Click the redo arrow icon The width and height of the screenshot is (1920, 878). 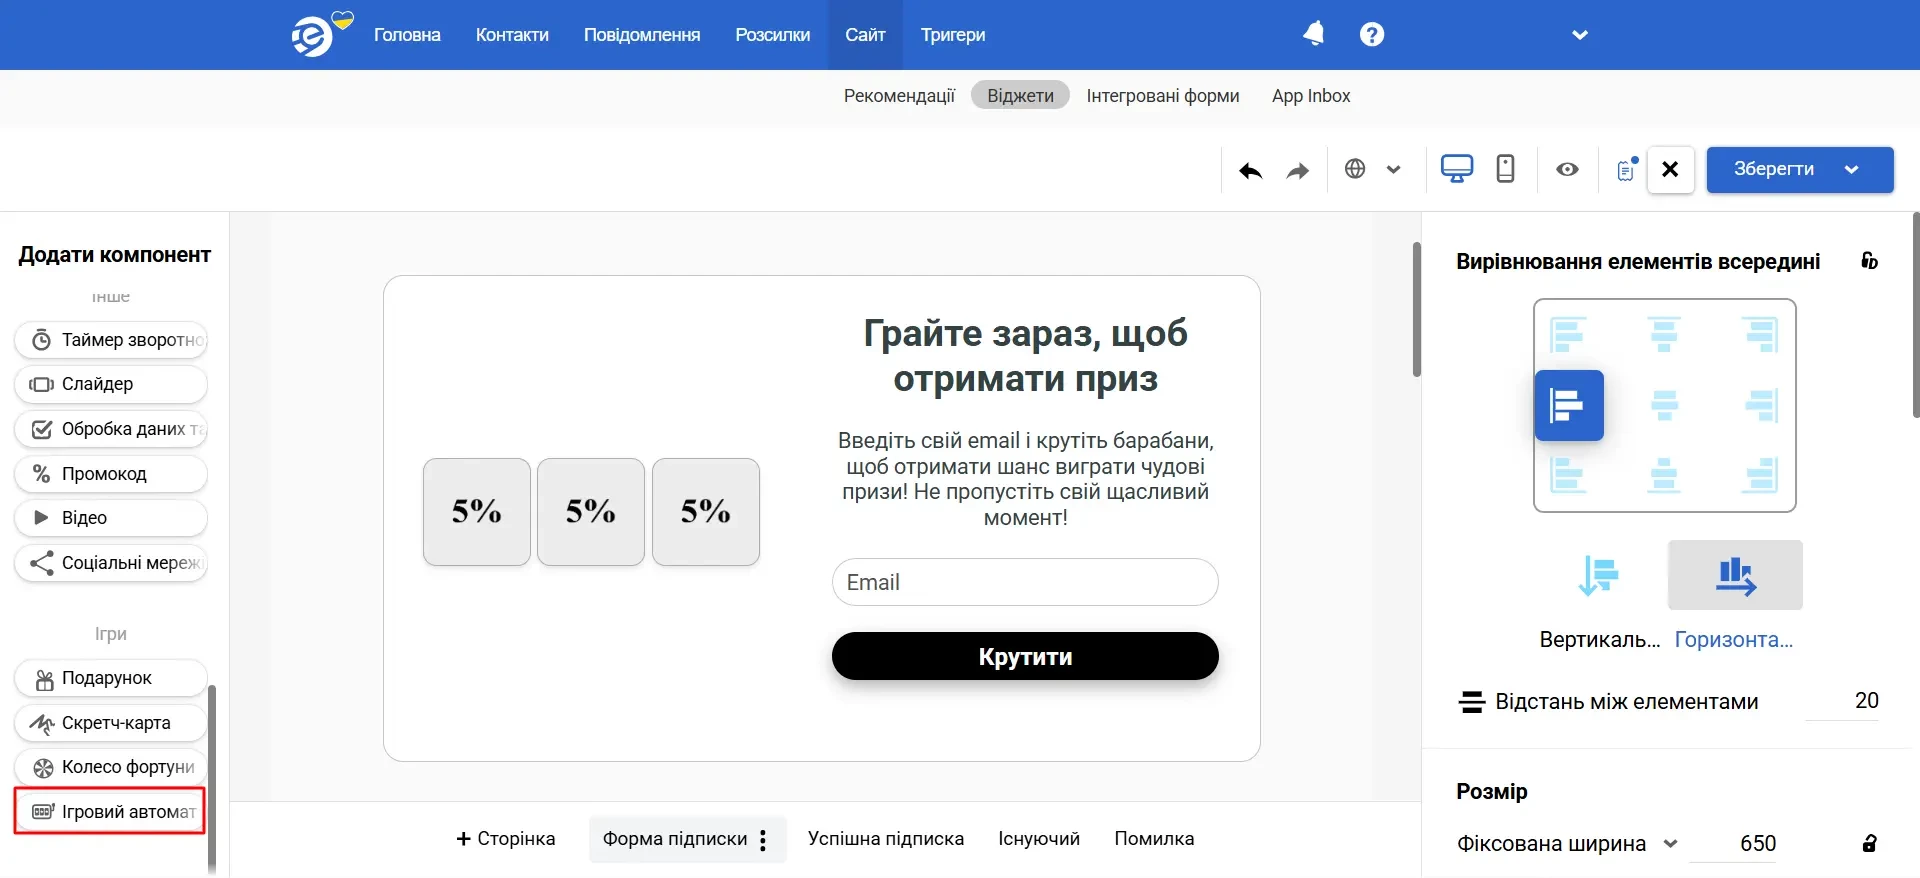pos(1297,170)
